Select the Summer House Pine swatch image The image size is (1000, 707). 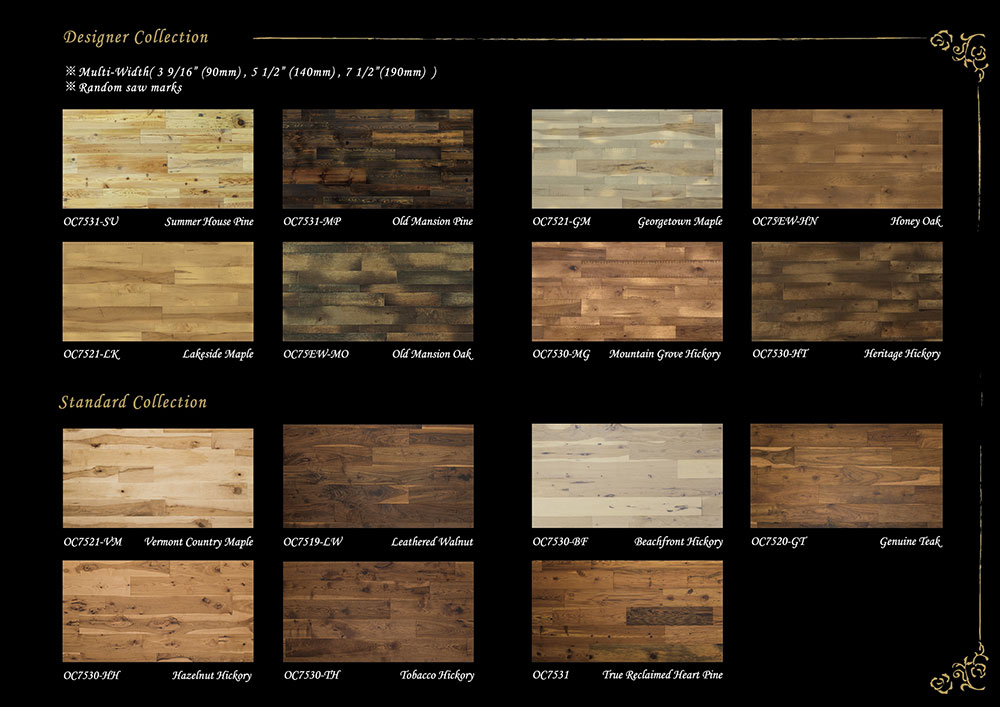coord(158,159)
